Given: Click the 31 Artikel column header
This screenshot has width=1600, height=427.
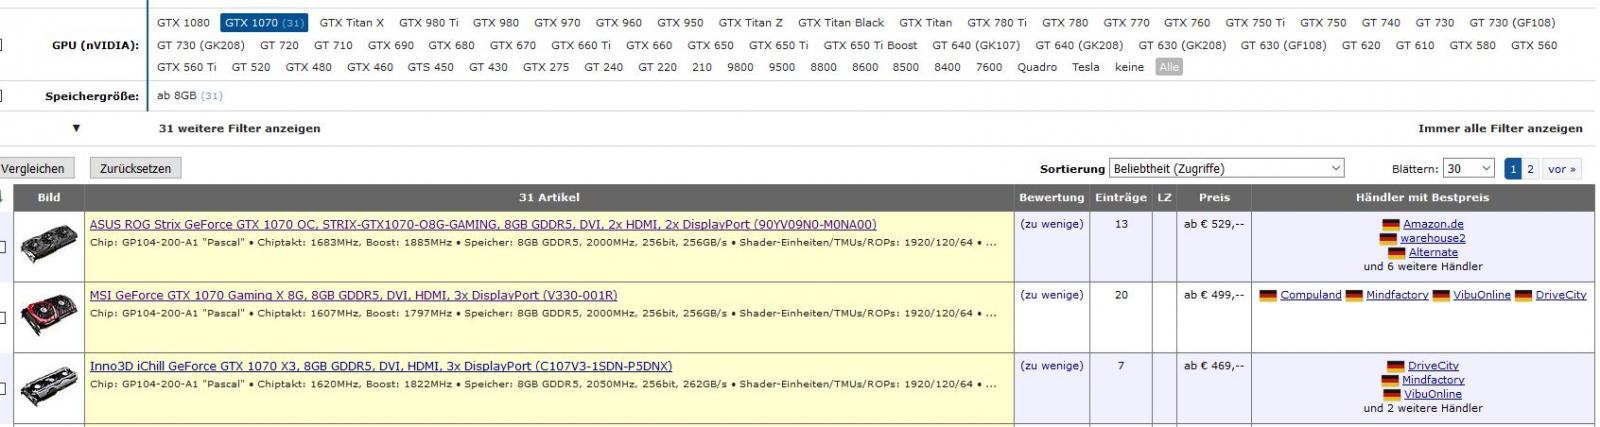Looking at the screenshot, I should click(549, 198).
